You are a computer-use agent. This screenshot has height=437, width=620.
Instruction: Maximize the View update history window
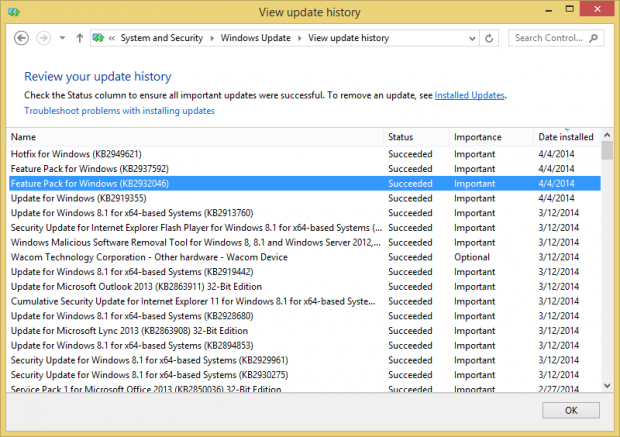click(x=569, y=9)
